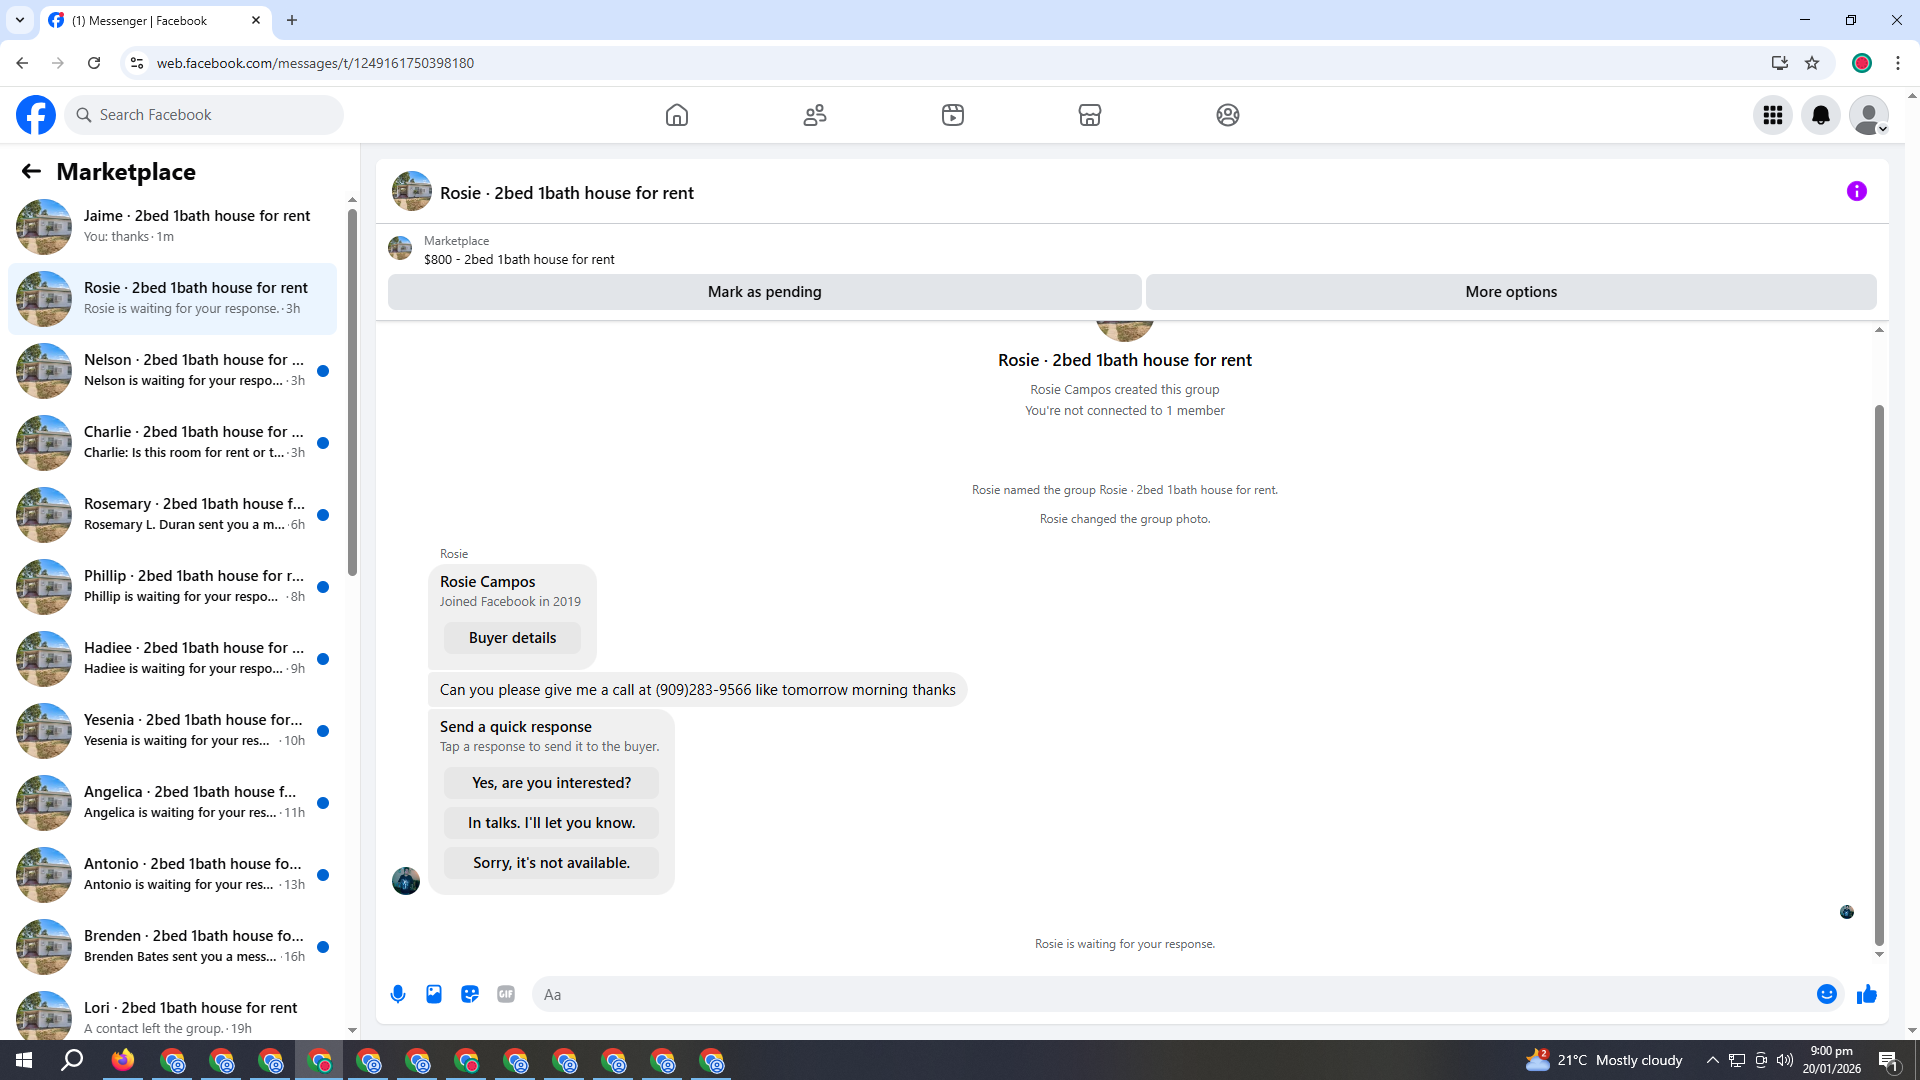Screen dimensions: 1920x1080
Task: View Rosie's Buyer details
Action: (x=512, y=638)
